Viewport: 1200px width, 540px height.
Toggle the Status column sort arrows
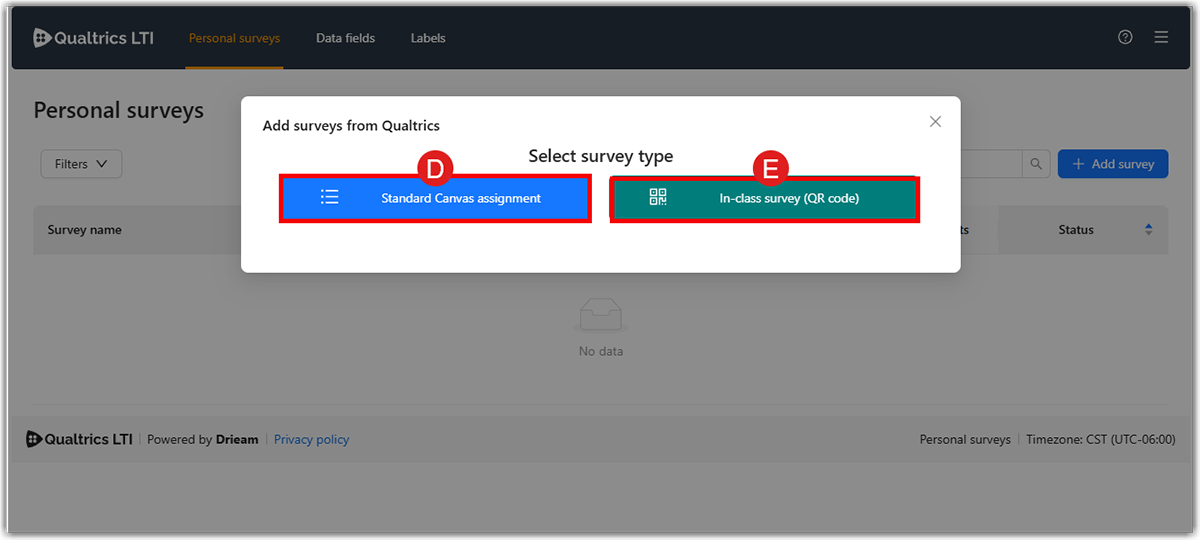[1148, 230]
